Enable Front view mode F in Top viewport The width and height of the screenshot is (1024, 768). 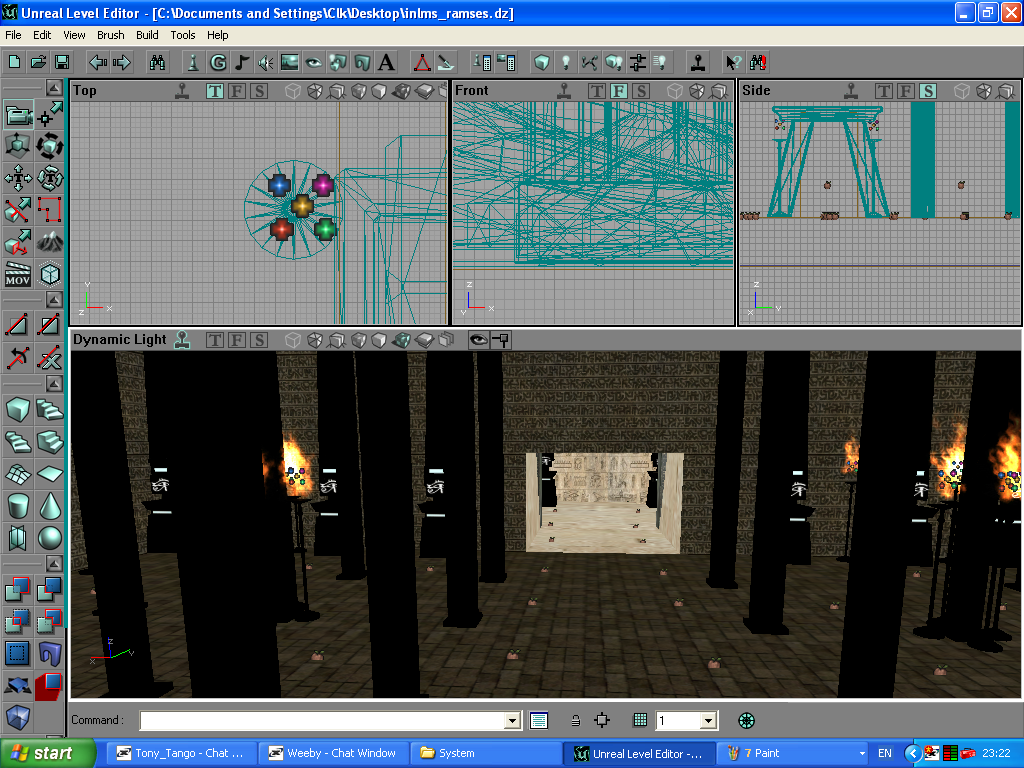tap(237, 91)
